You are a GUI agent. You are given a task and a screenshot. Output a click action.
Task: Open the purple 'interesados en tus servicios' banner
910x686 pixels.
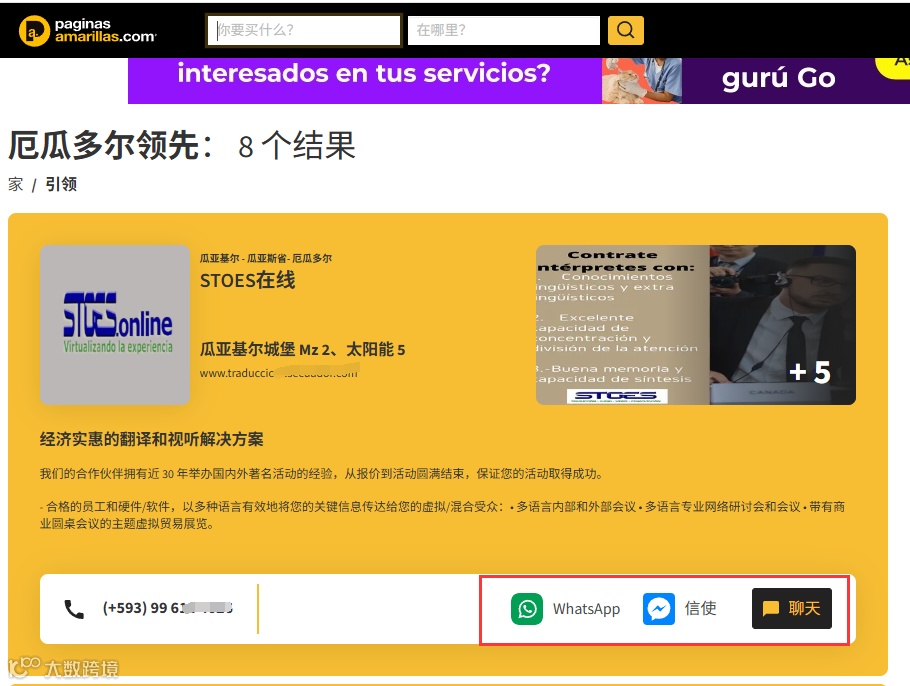(364, 80)
